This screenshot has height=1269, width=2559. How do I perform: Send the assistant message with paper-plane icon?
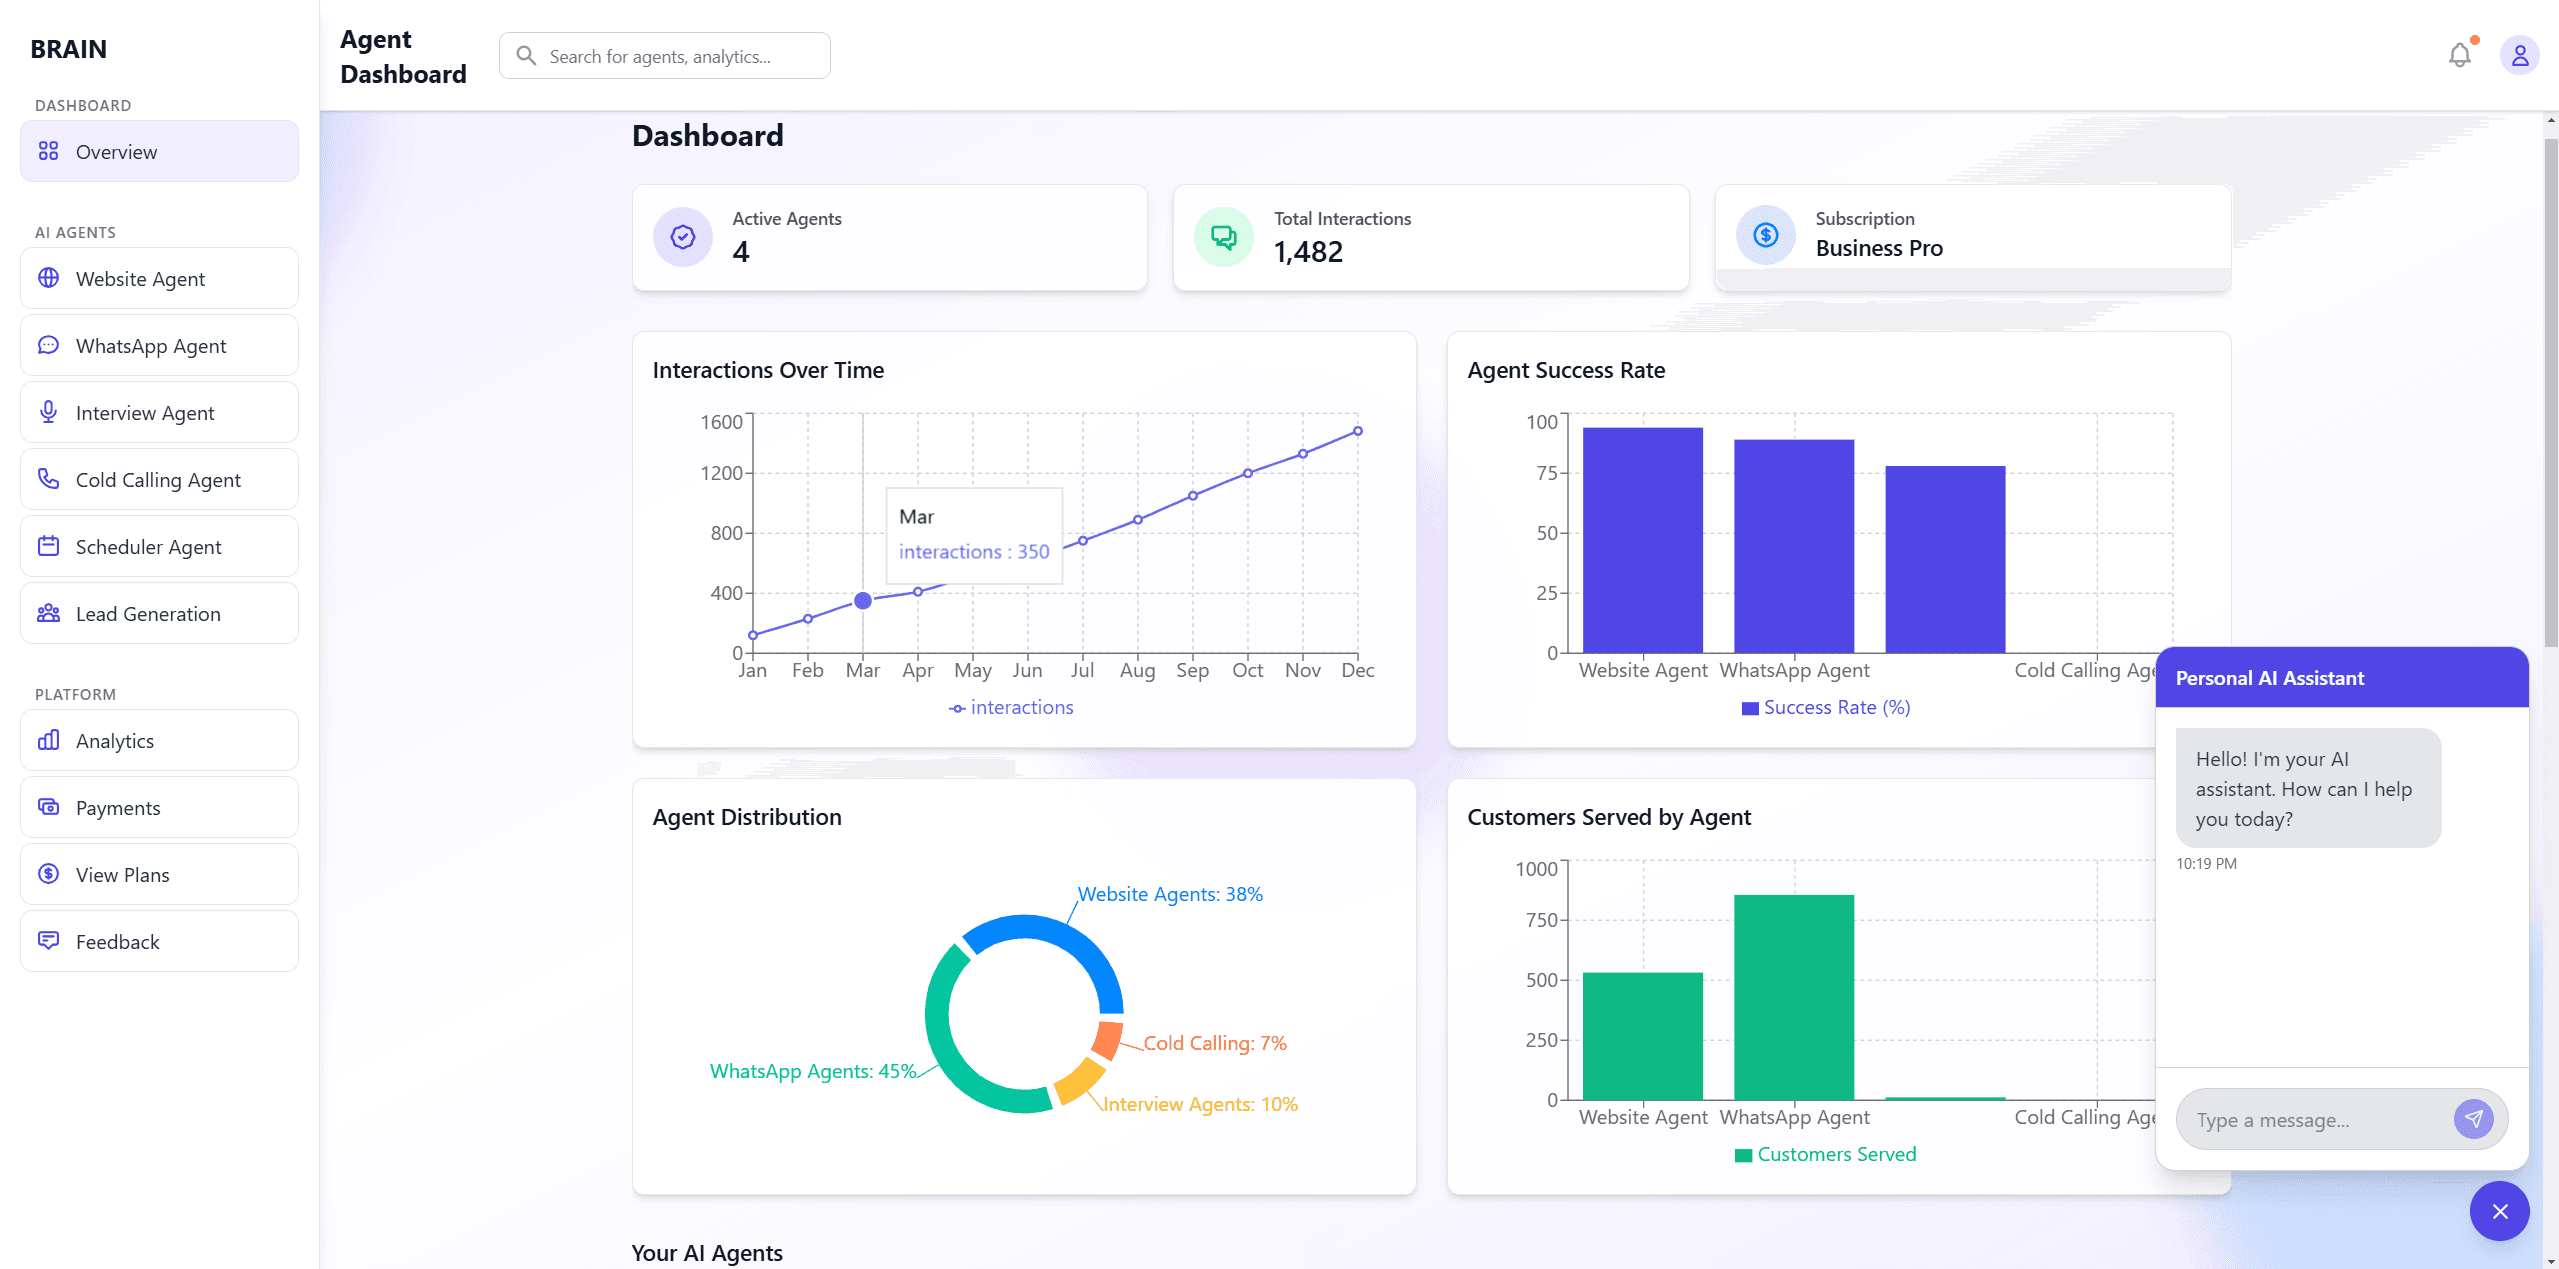2473,1119
